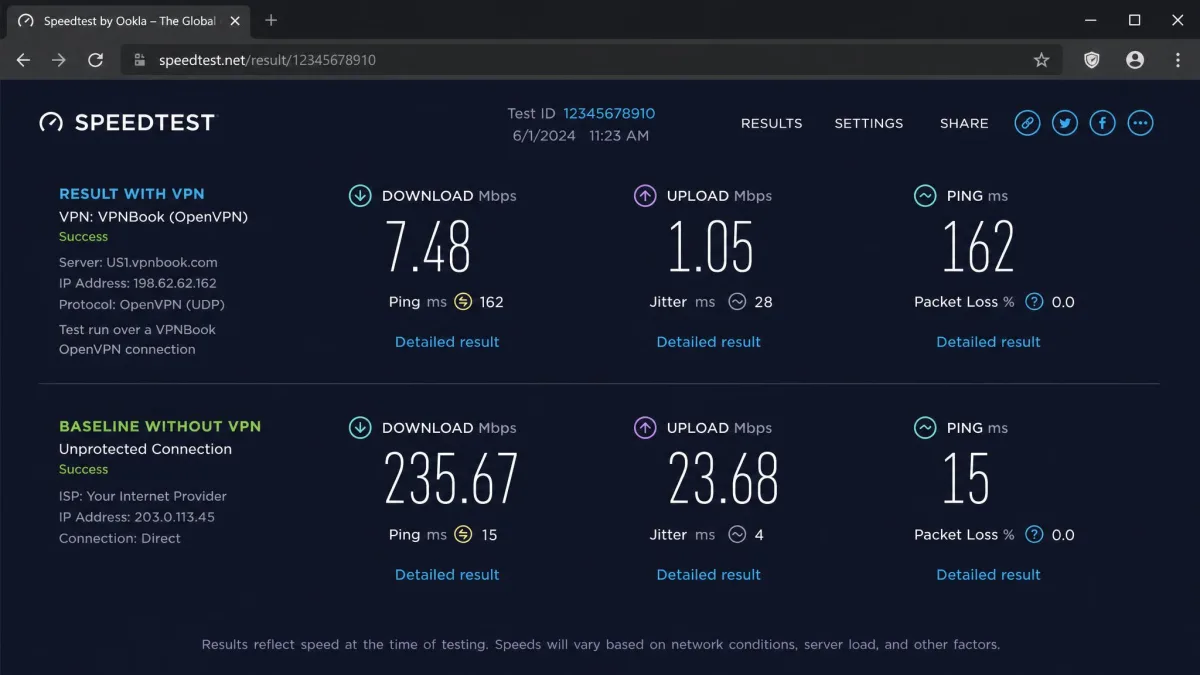Open Detailed result under baseline download
Screen dimensions: 1200x675
(447, 575)
